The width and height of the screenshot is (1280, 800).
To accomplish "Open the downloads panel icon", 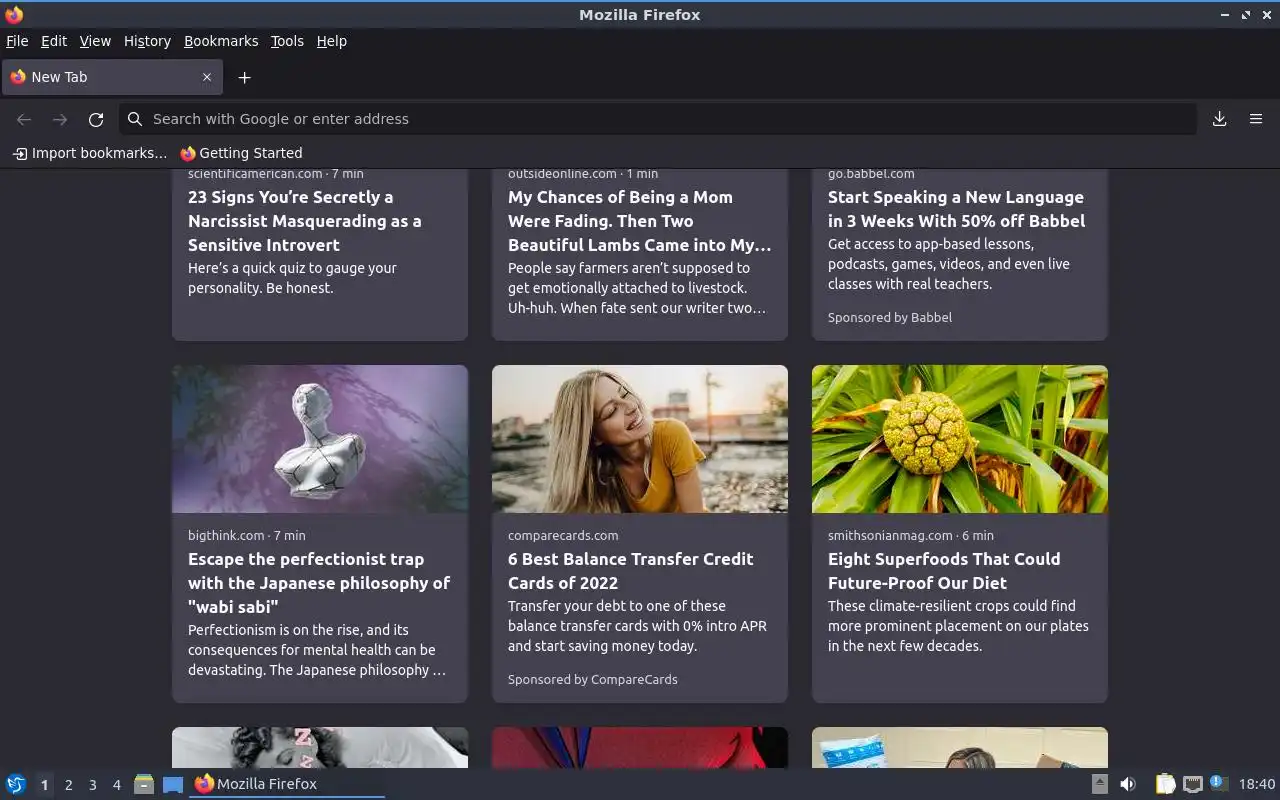I will [1219, 119].
